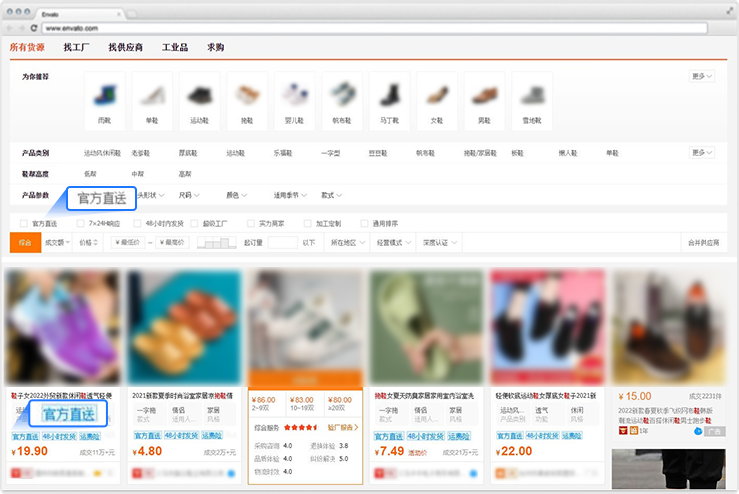This screenshot has height=494, width=739.
Task: Click the red supplier logo on the ¥19.90 card
Action: (16, 473)
